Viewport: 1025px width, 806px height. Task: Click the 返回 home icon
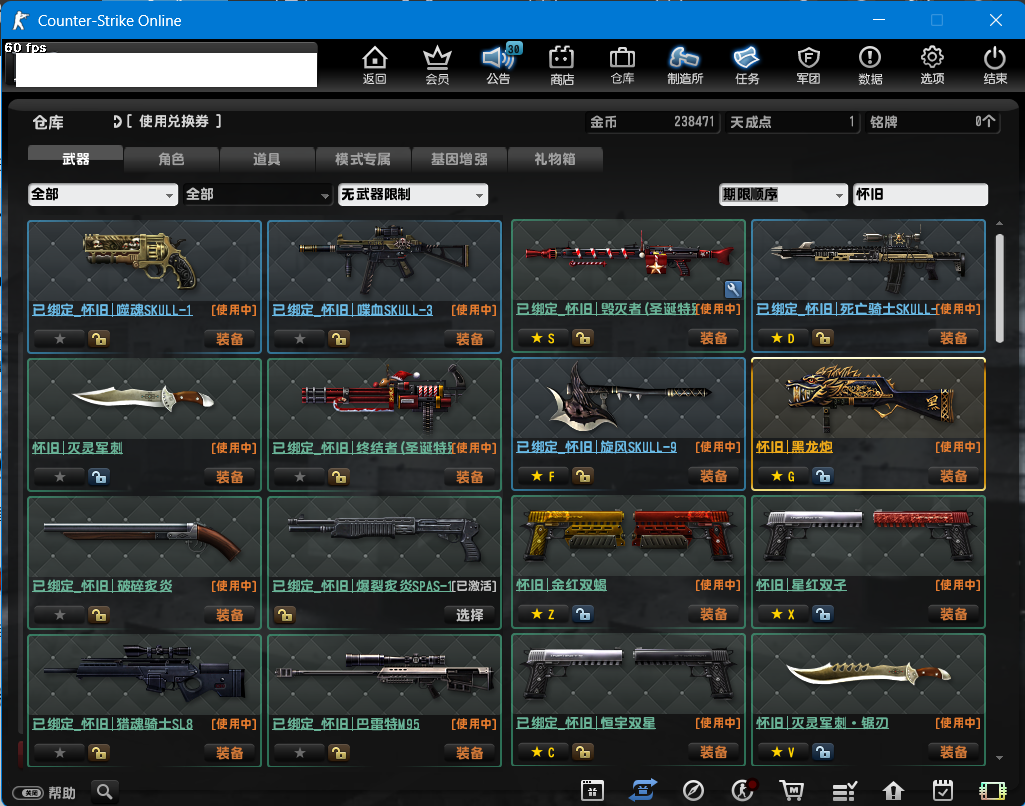pyautogui.click(x=375, y=65)
